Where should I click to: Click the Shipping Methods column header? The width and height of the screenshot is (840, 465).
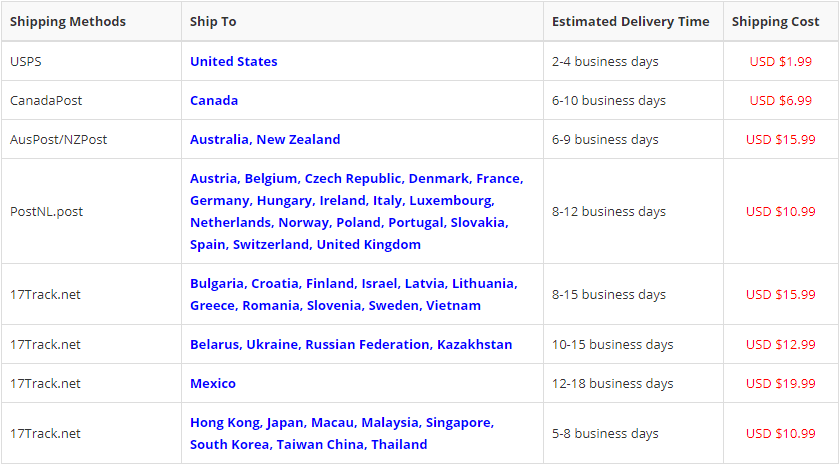(x=68, y=21)
